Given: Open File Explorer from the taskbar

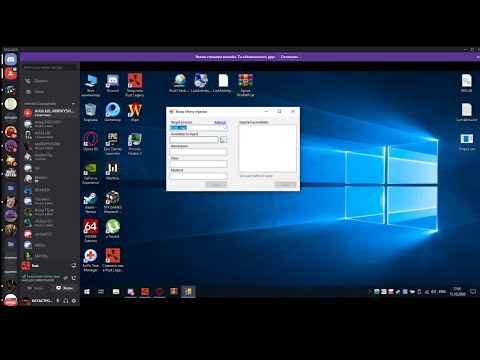Looking at the screenshot, I should coord(116,292).
